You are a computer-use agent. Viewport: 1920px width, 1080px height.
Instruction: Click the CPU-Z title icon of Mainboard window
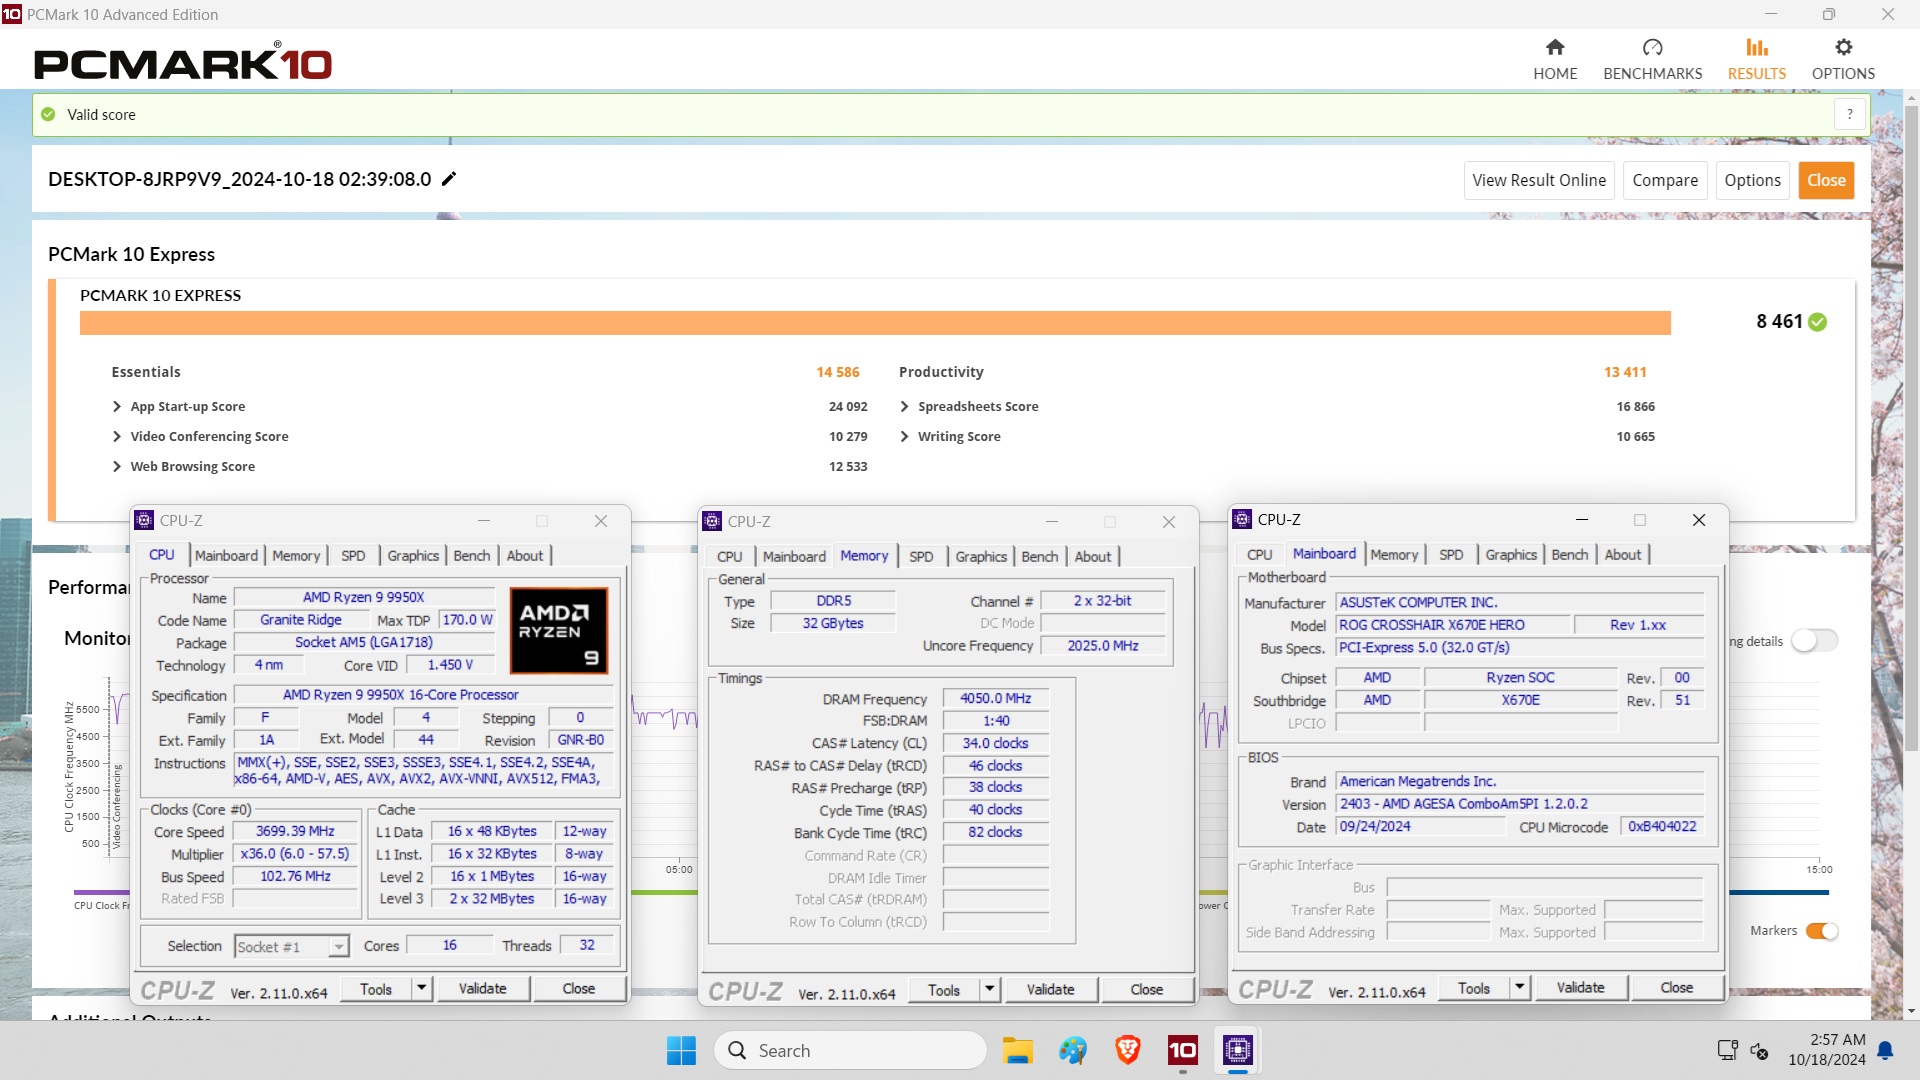[1242, 519]
